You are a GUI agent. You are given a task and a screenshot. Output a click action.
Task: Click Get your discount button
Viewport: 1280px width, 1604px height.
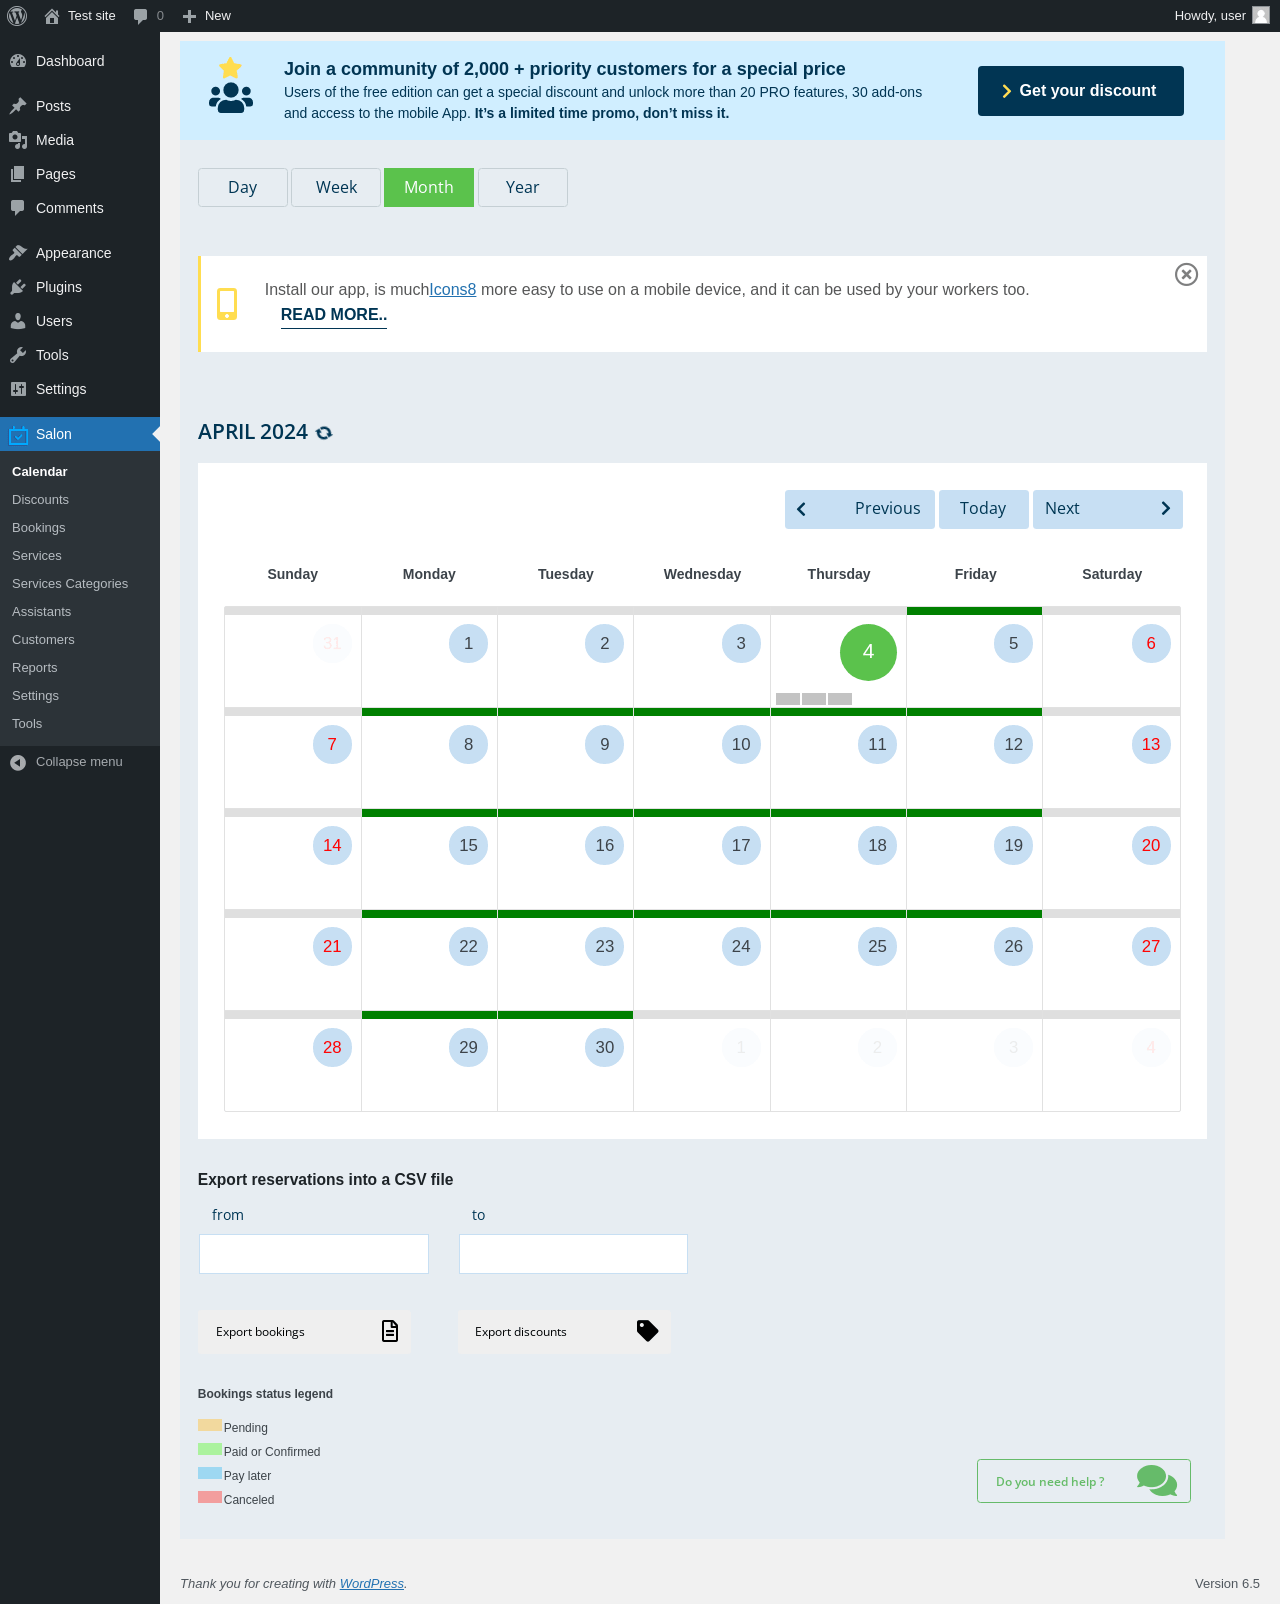[1081, 91]
